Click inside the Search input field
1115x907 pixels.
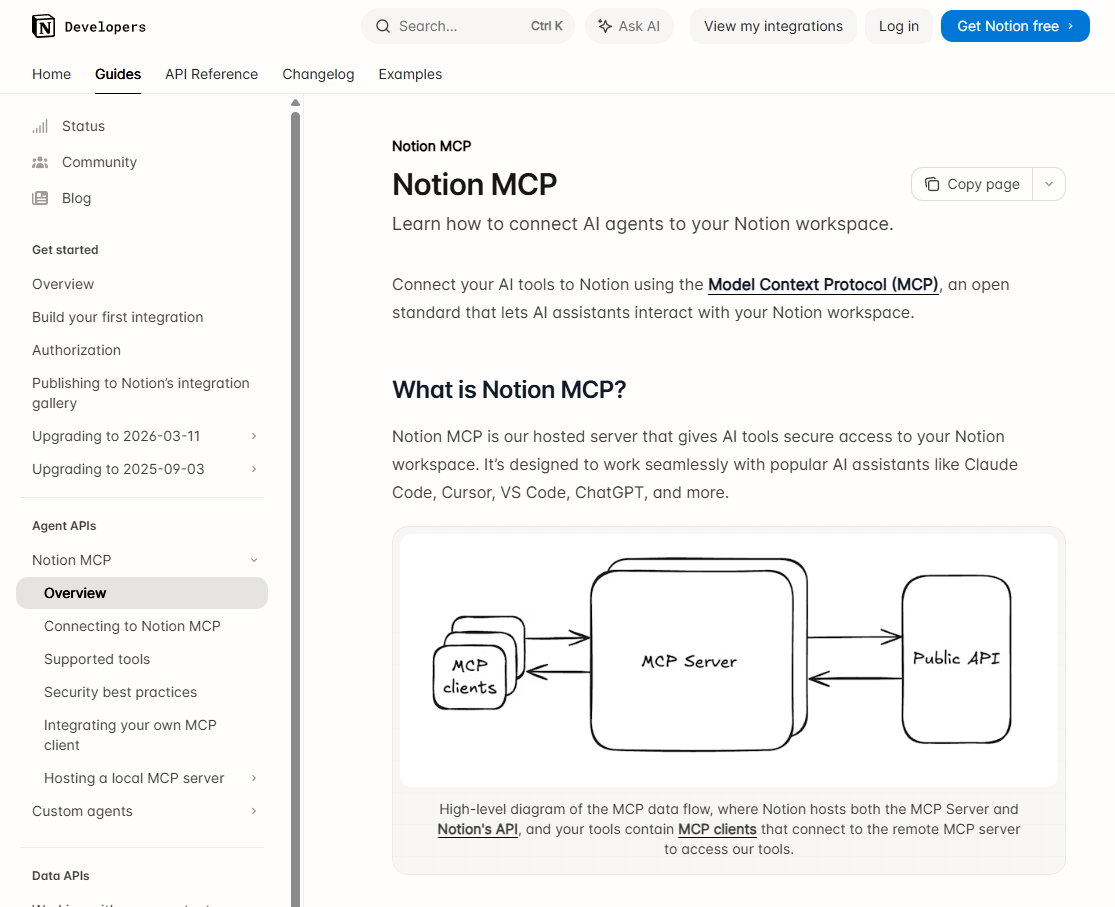pos(450,26)
